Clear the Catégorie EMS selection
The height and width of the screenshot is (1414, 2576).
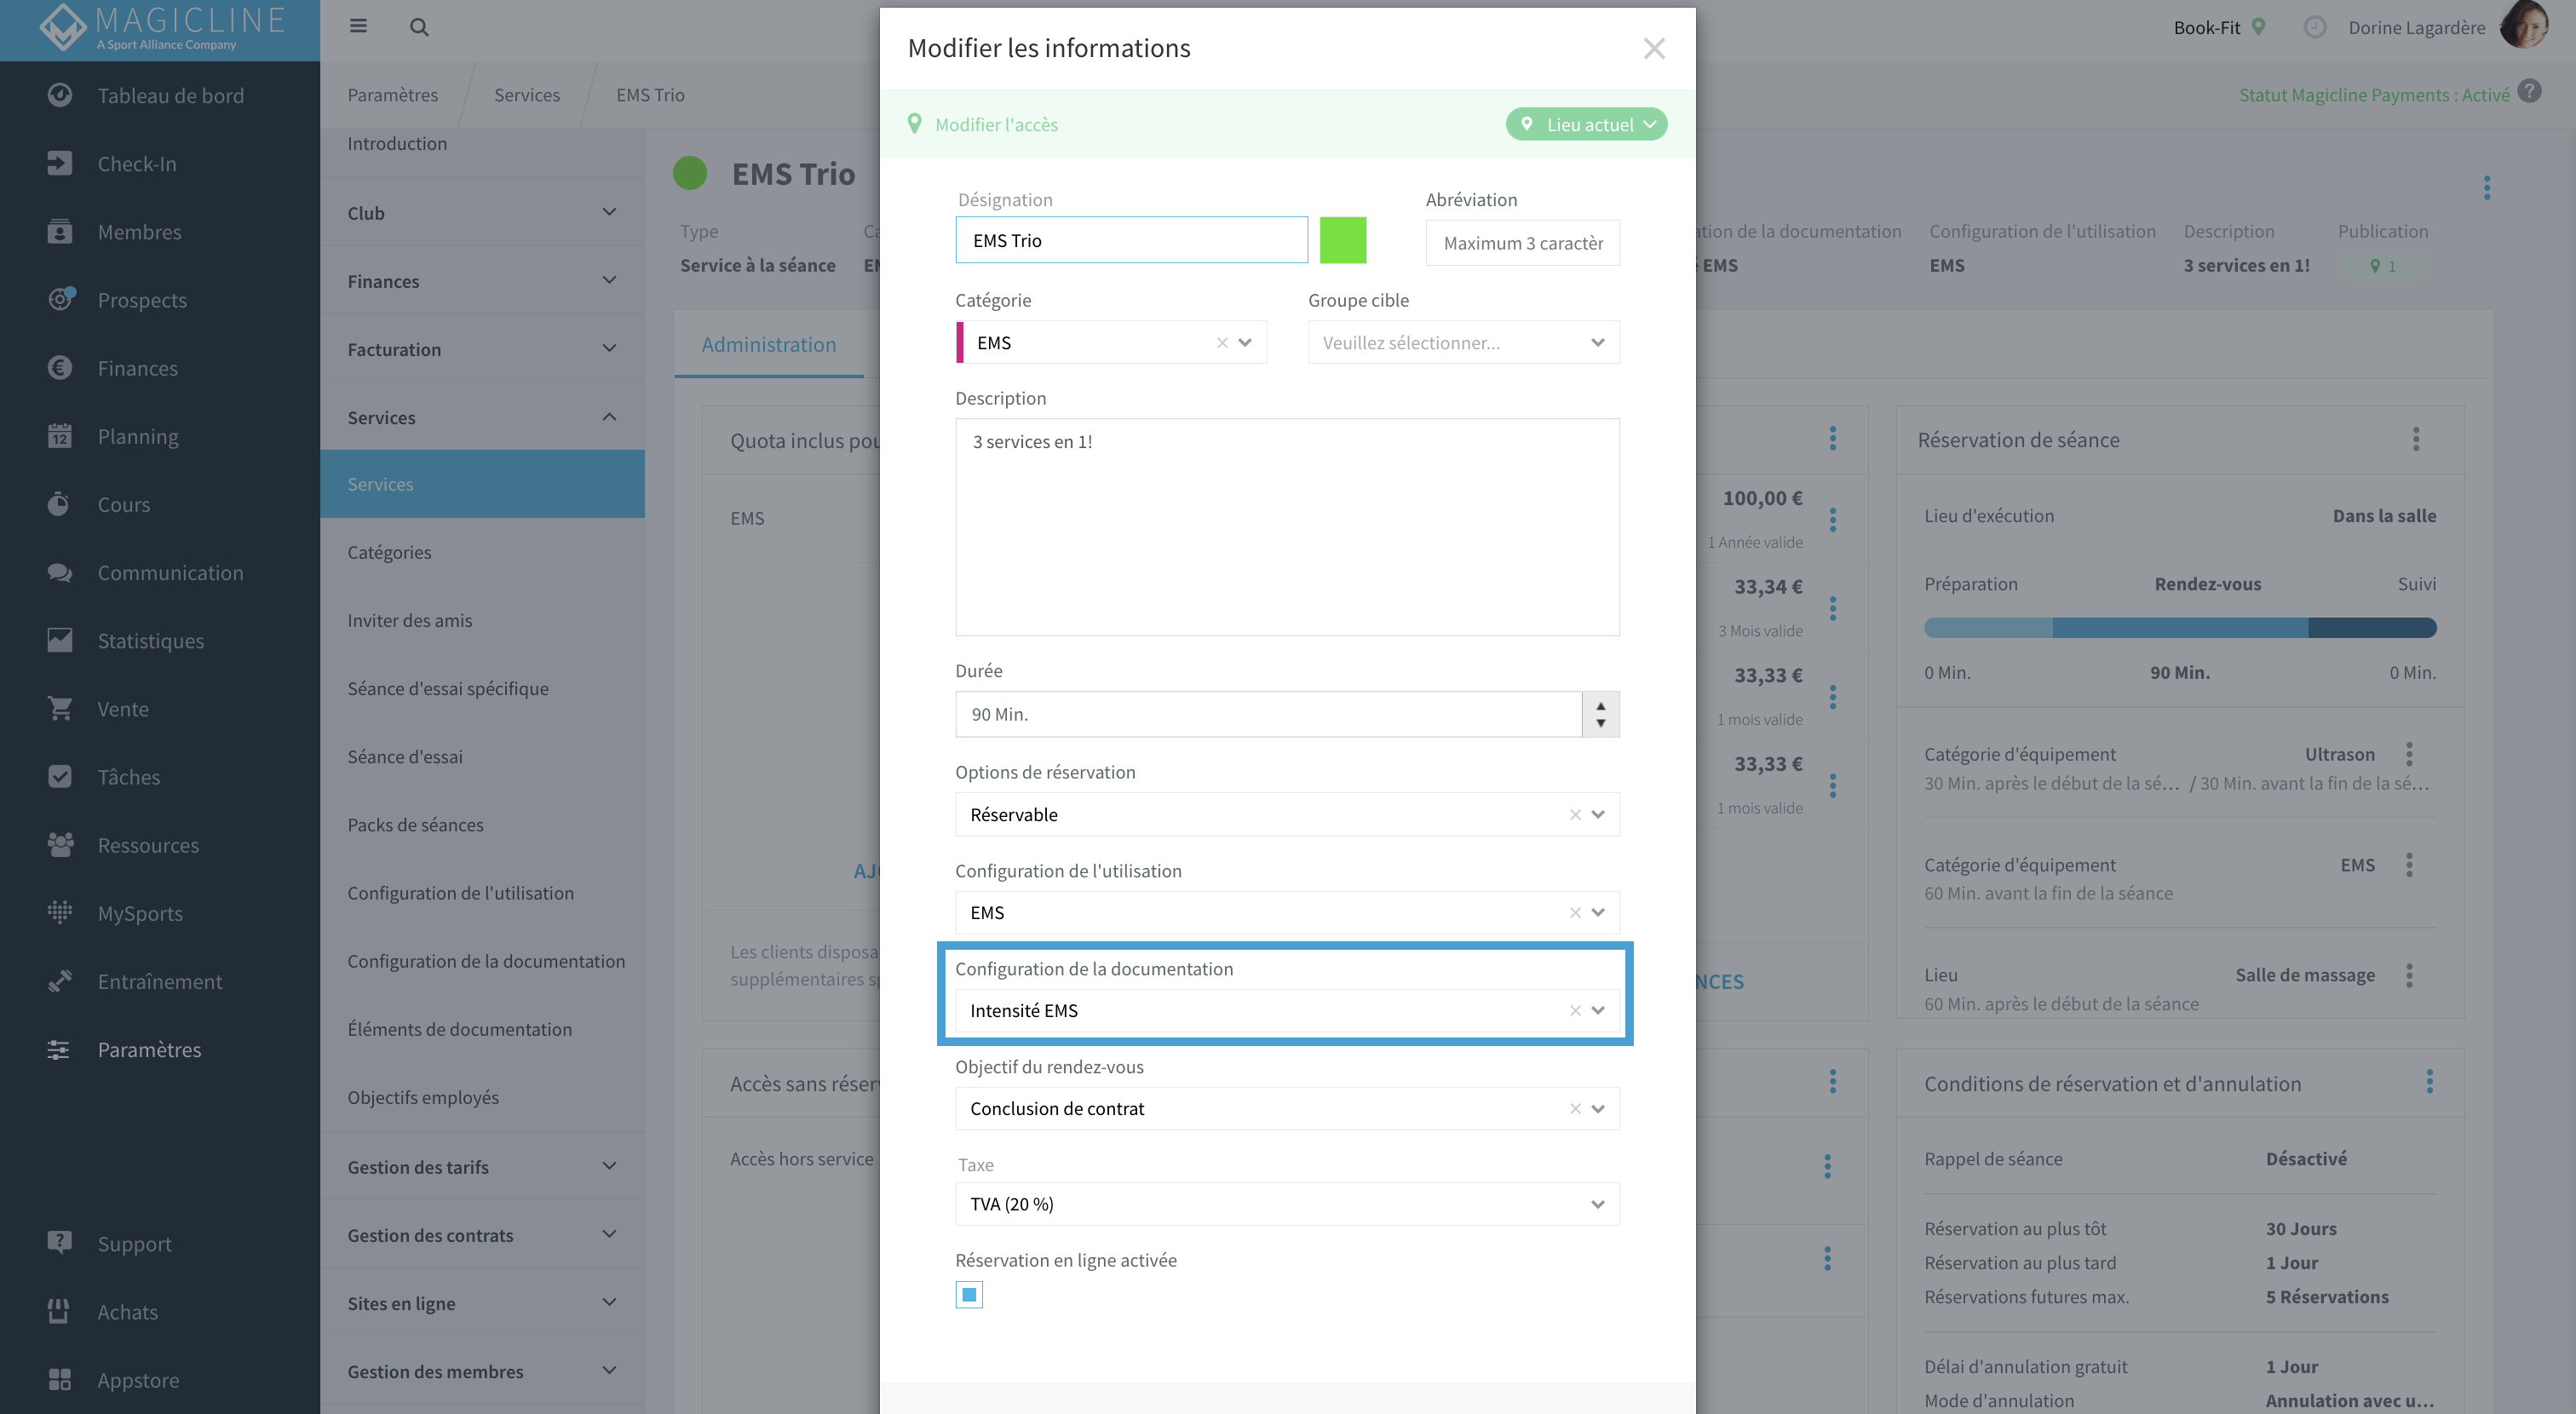point(1222,342)
